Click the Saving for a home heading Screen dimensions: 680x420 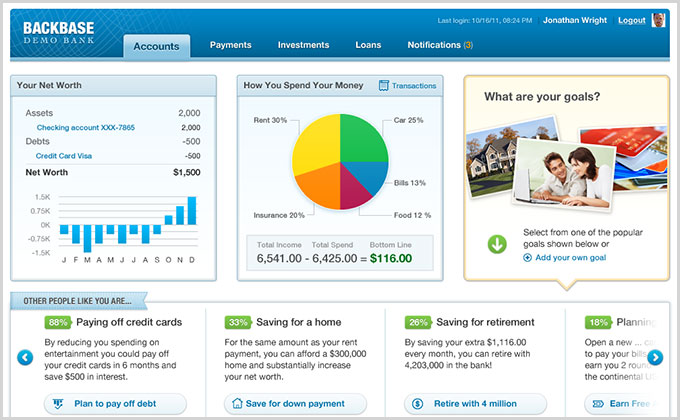[299, 322]
